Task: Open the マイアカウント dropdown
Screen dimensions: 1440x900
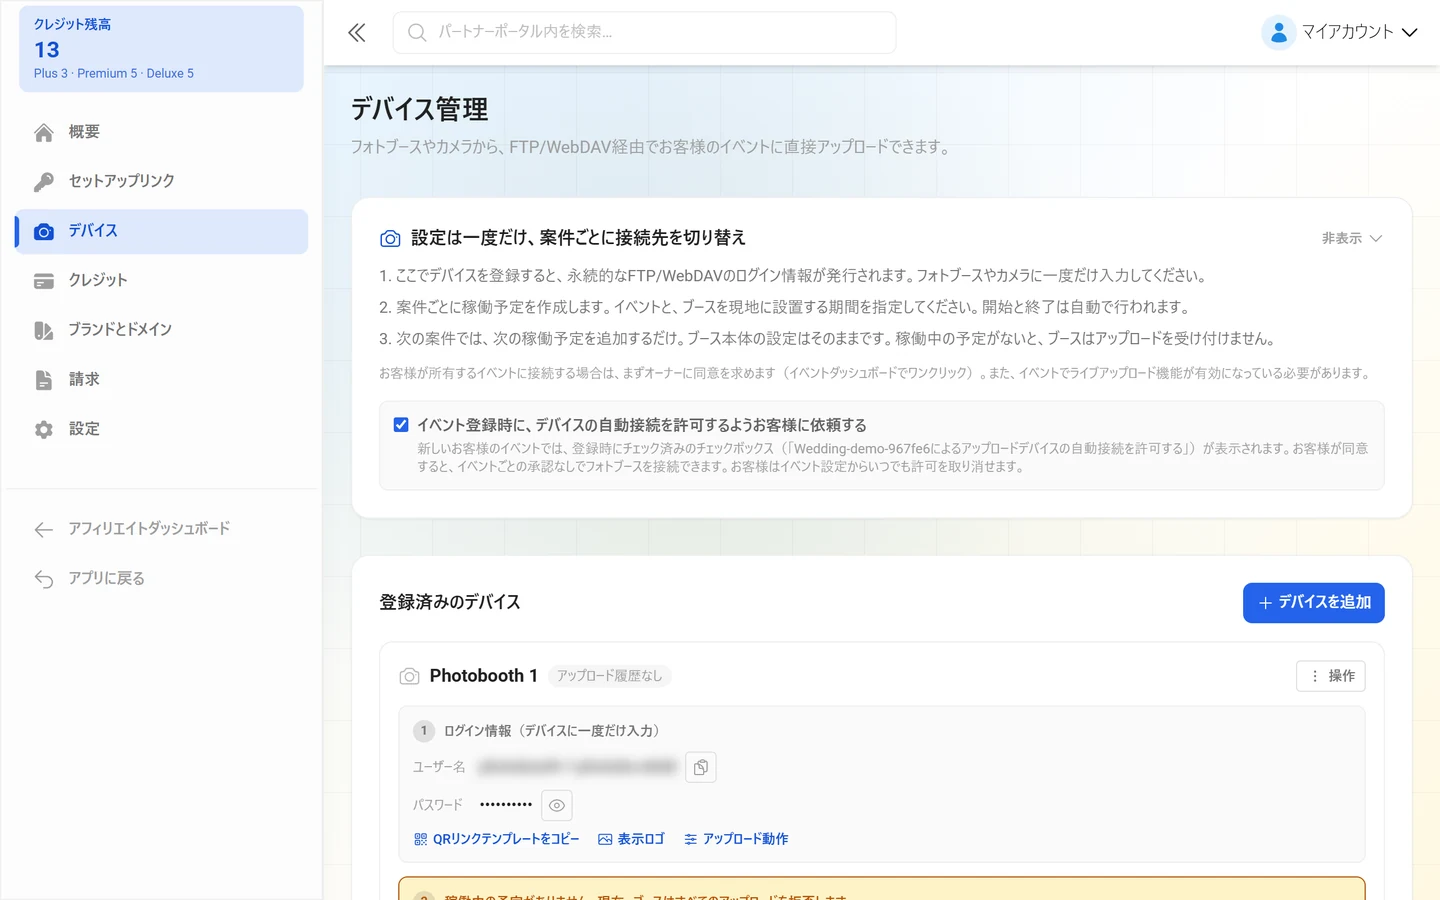Action: (1340, 32)
